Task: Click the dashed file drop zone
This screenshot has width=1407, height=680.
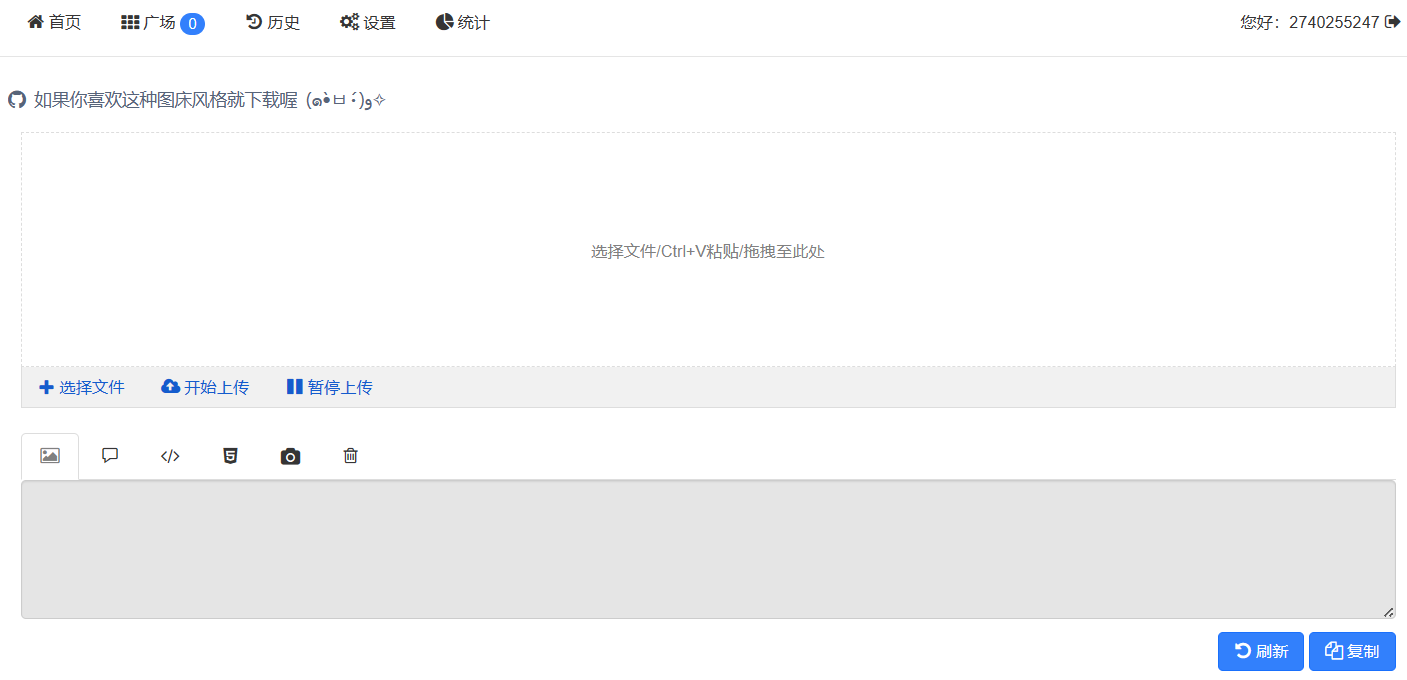Action: click(708, 250)
